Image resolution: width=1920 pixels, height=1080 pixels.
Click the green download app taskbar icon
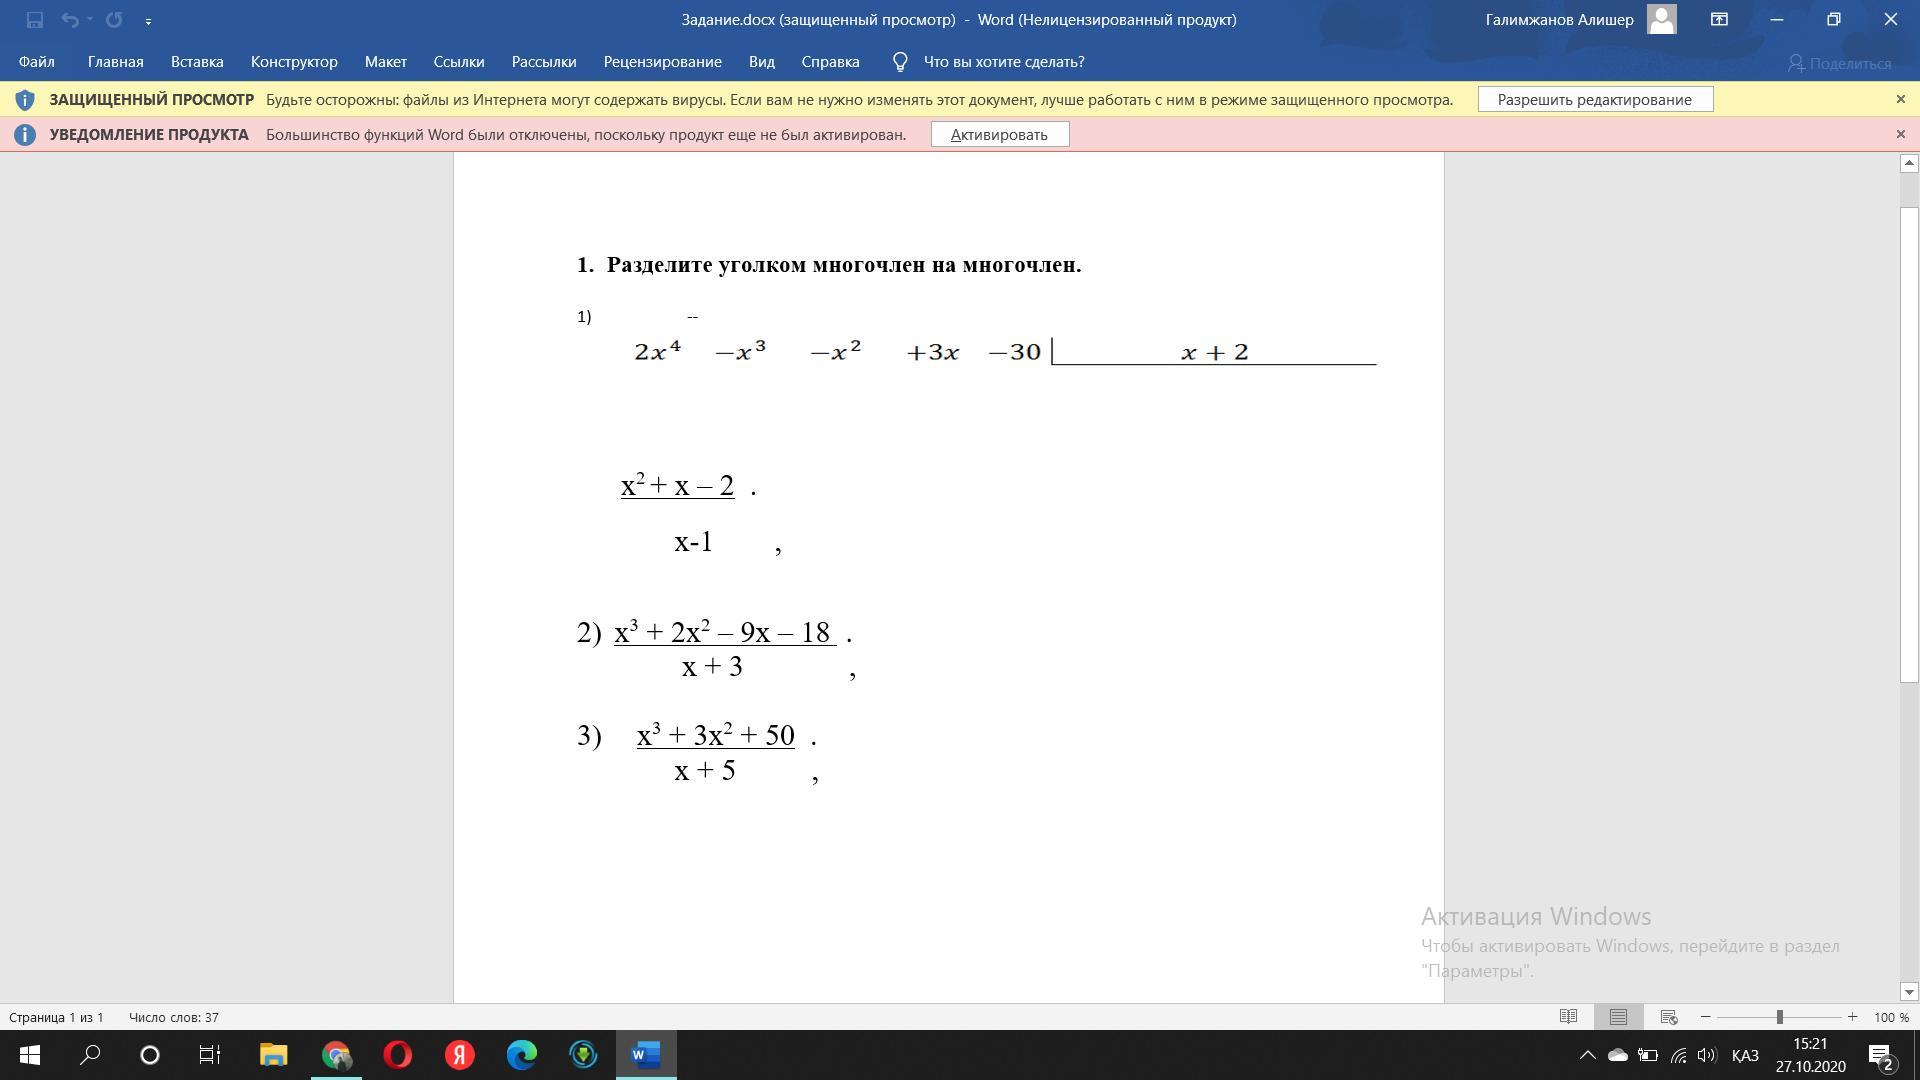[584, 1055]
